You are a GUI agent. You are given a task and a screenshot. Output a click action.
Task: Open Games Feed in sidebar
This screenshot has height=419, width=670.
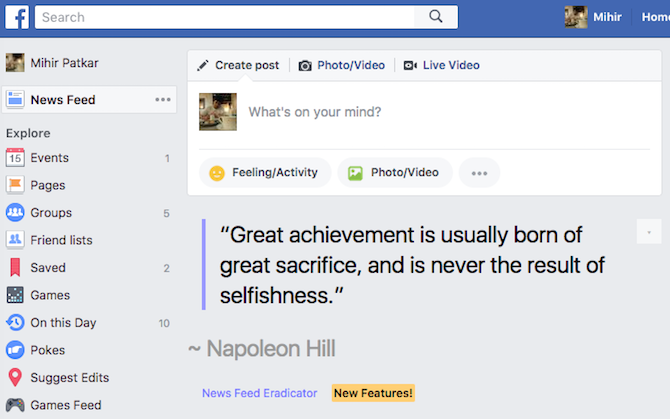(x=66, y=405)
